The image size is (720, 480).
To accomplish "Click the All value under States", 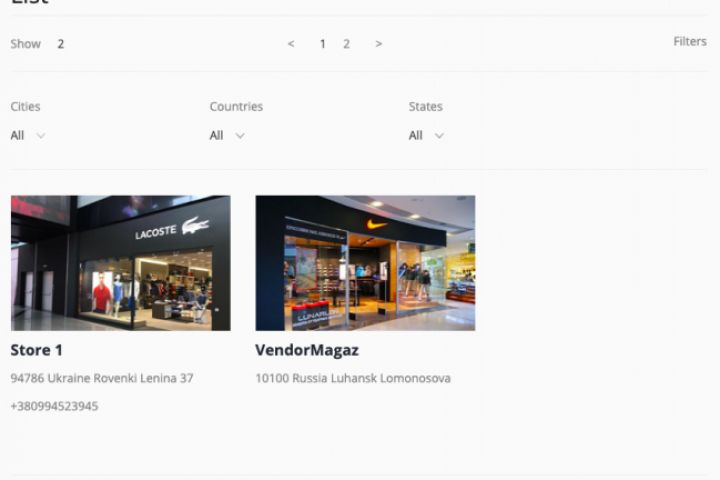I will tap(416, 136).
